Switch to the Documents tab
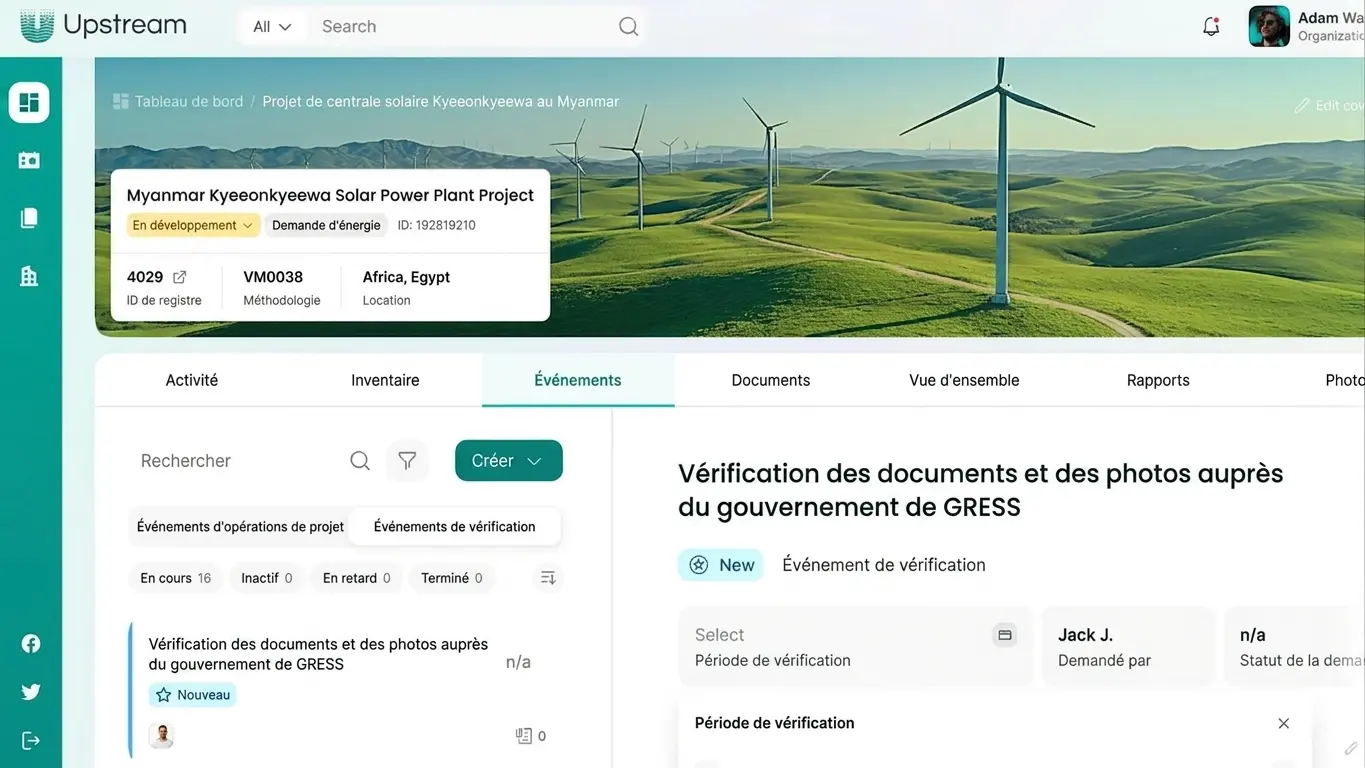Screen dimensions: 1365x768 point(770,380)
